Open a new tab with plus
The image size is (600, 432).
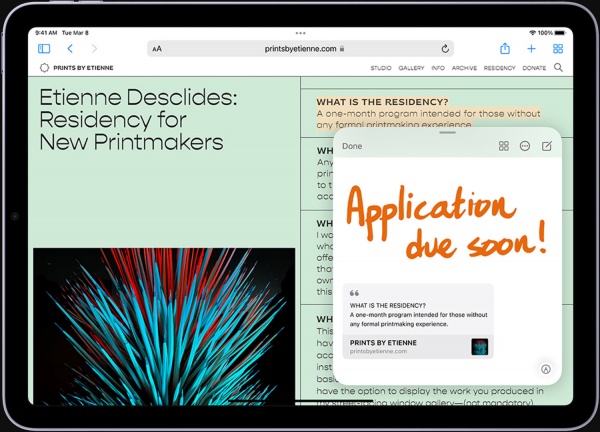(x=531, y=48)
